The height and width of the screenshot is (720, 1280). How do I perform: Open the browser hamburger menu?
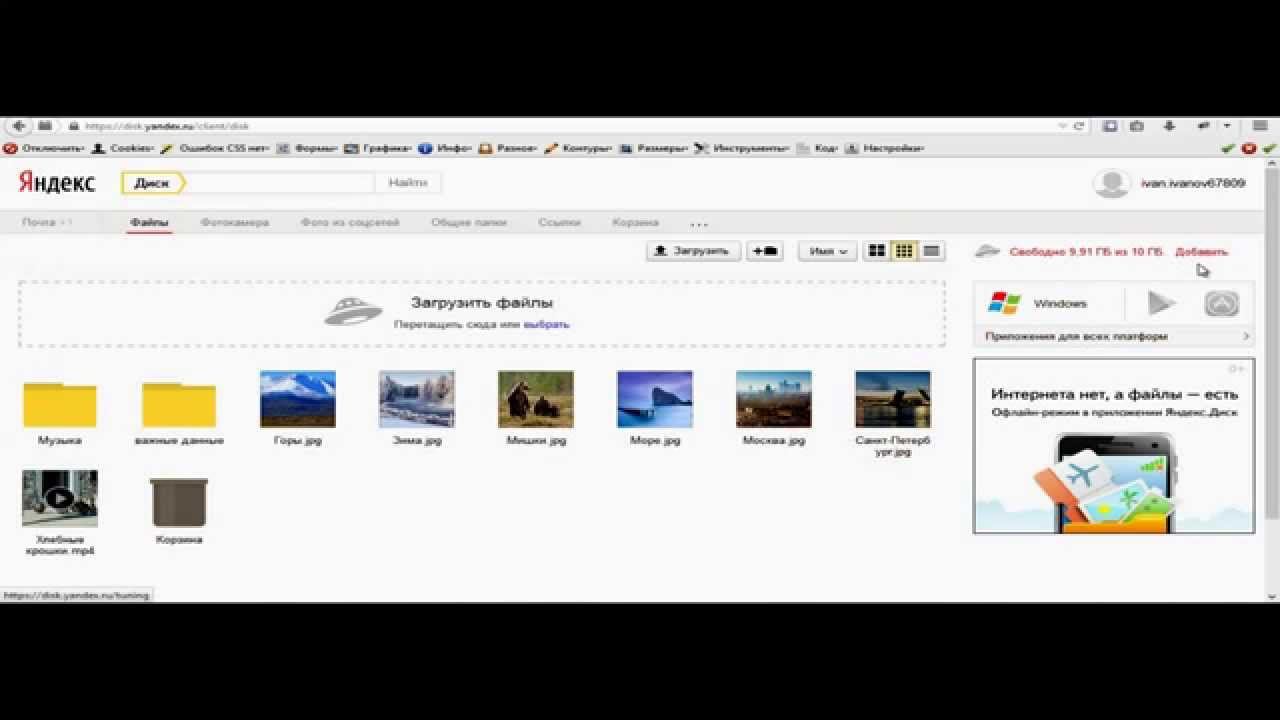coord(1260,126)
